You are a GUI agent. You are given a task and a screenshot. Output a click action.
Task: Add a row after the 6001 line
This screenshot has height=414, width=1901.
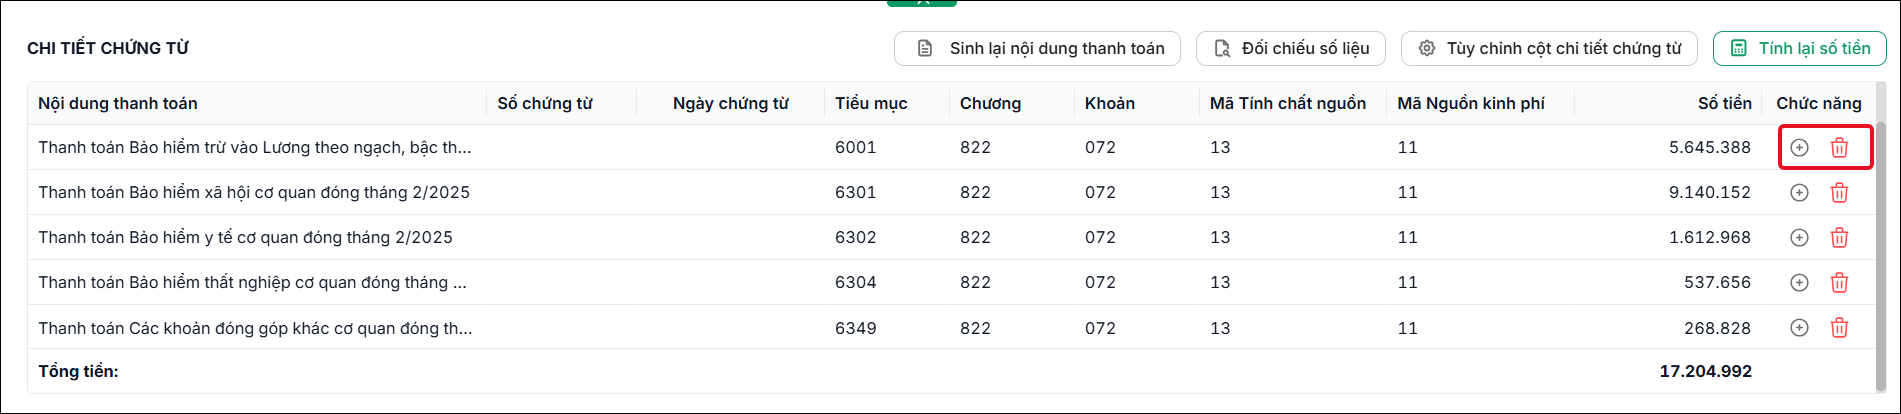[x=1799, y=148]
